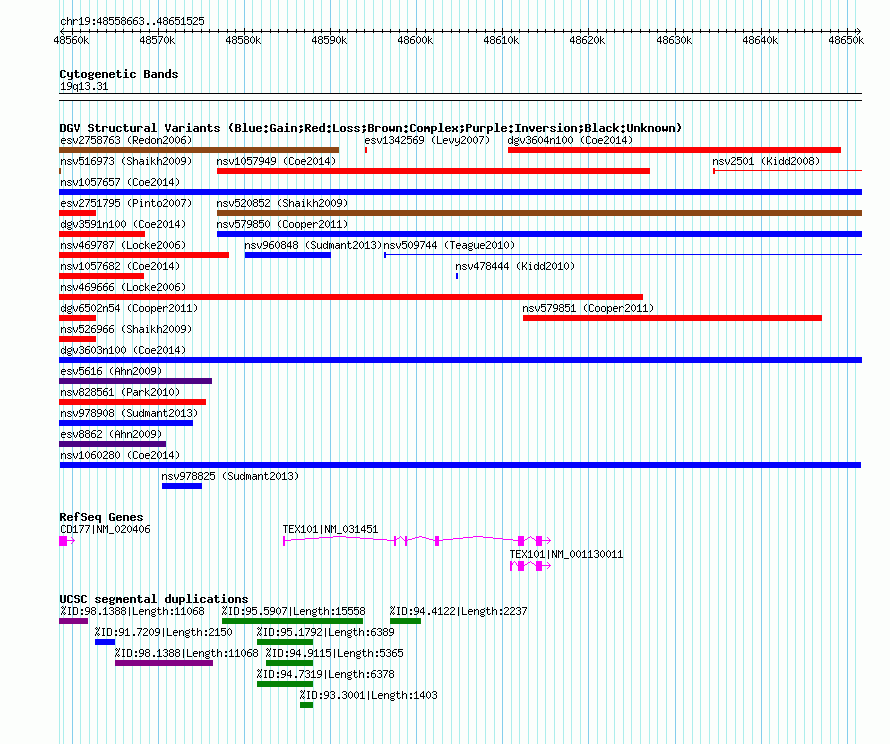The width and height of the screenshot is (890, 744).
Task: Open the UCSC segmental duplications track title
Action: [x=154, y=599]
